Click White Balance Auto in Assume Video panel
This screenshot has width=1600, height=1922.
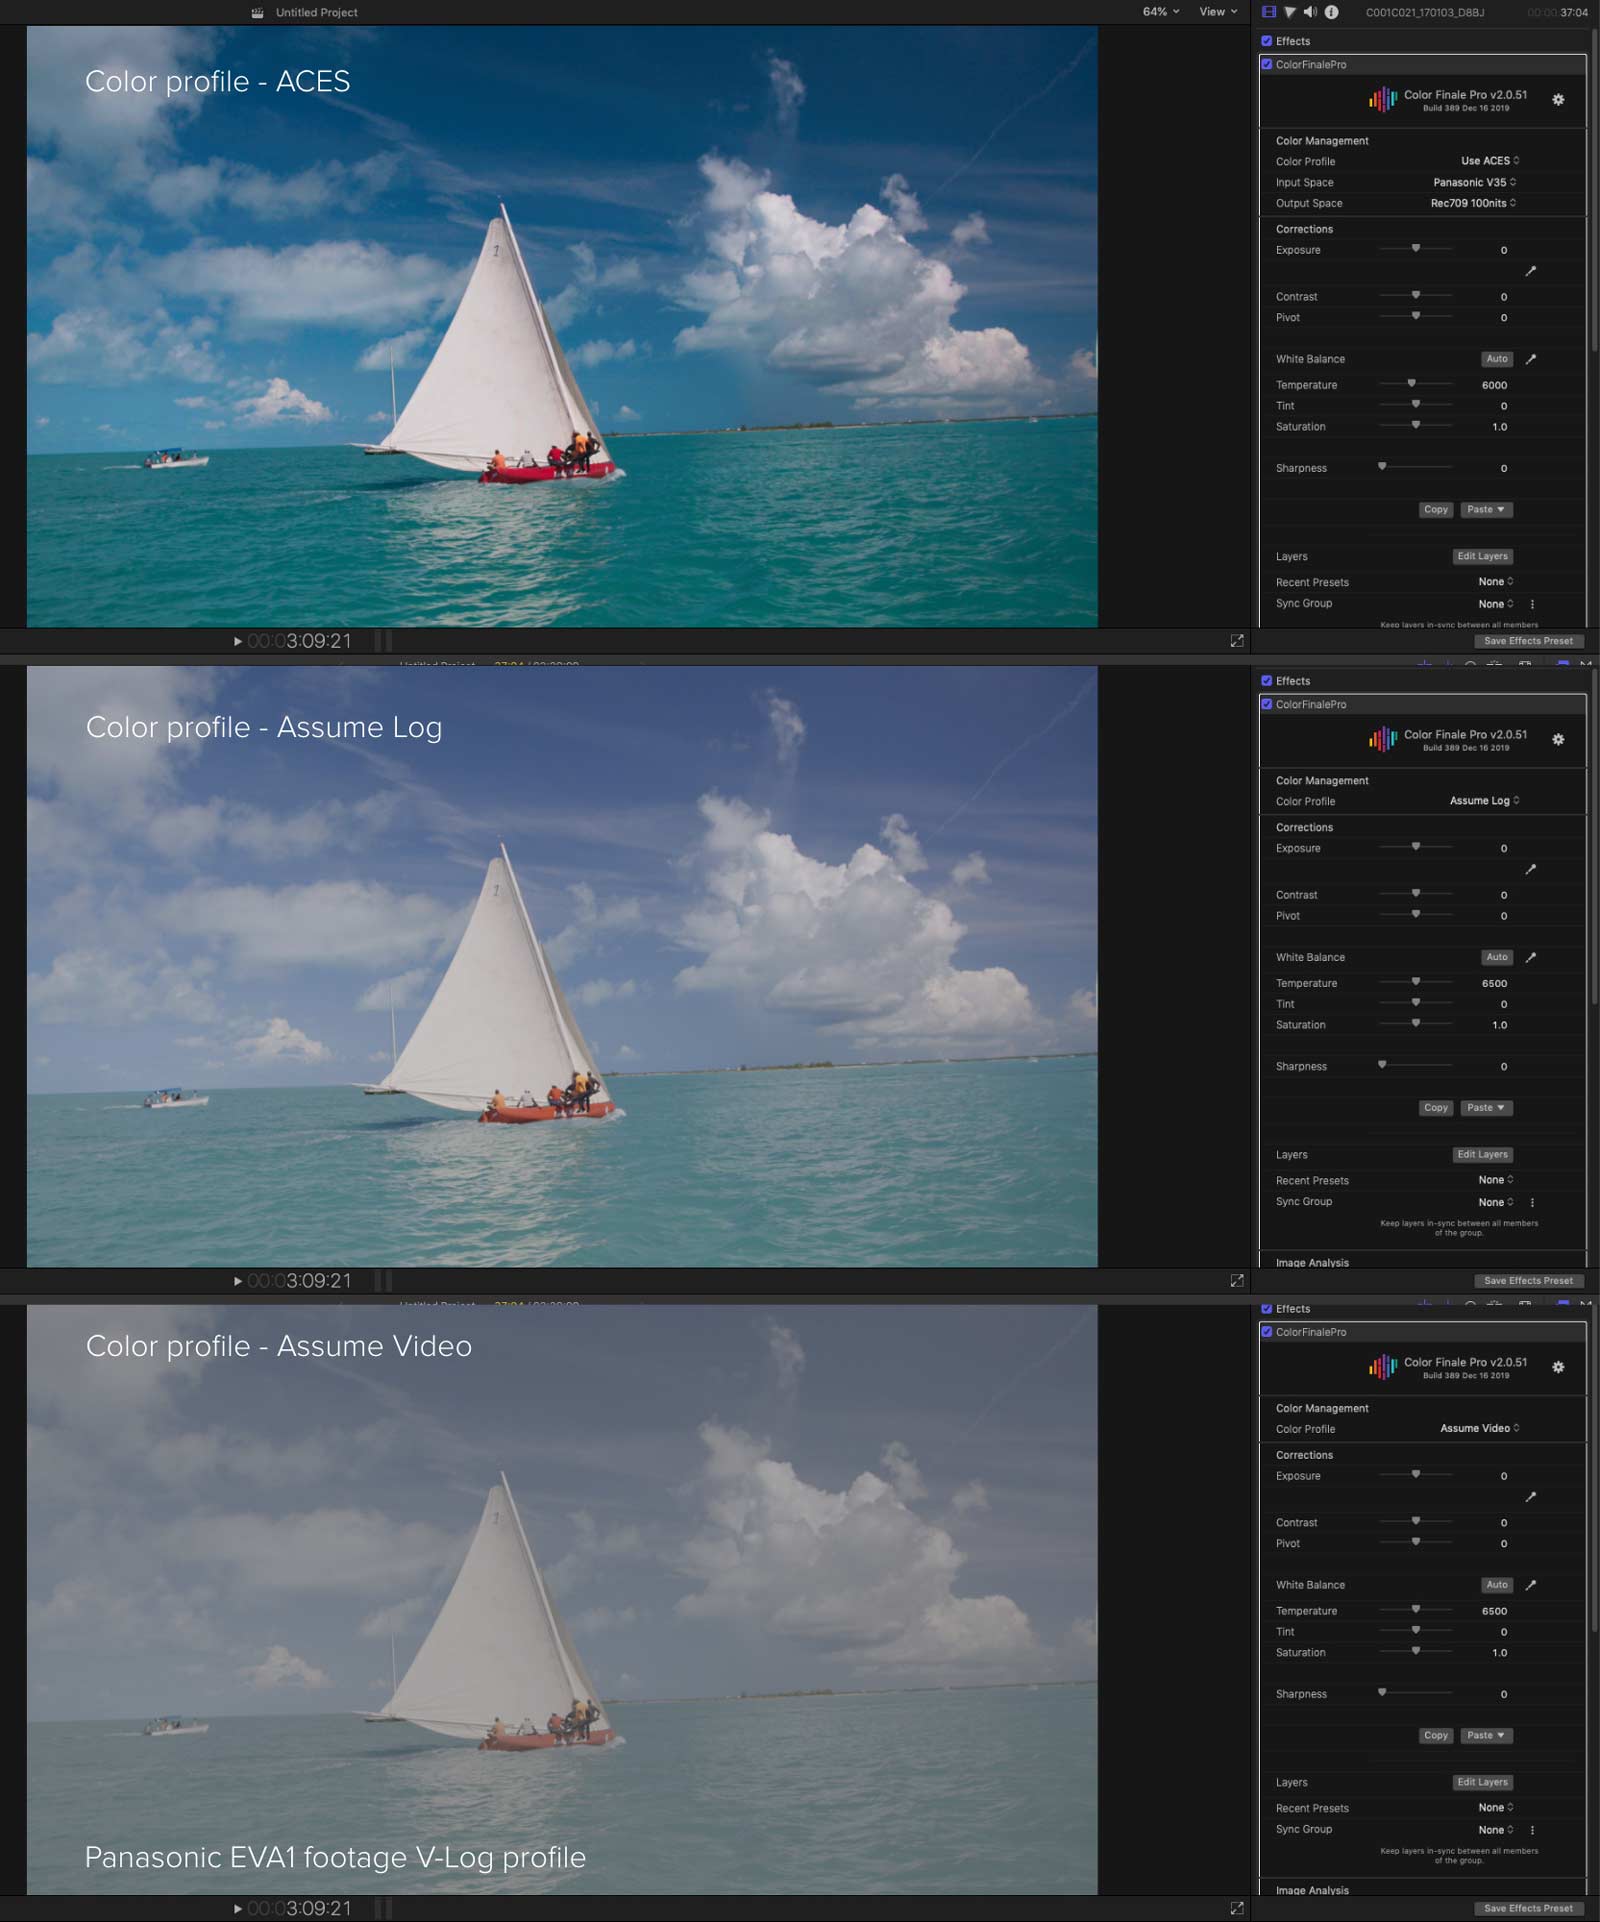pyautogui.click(x=1497, y=1585)
